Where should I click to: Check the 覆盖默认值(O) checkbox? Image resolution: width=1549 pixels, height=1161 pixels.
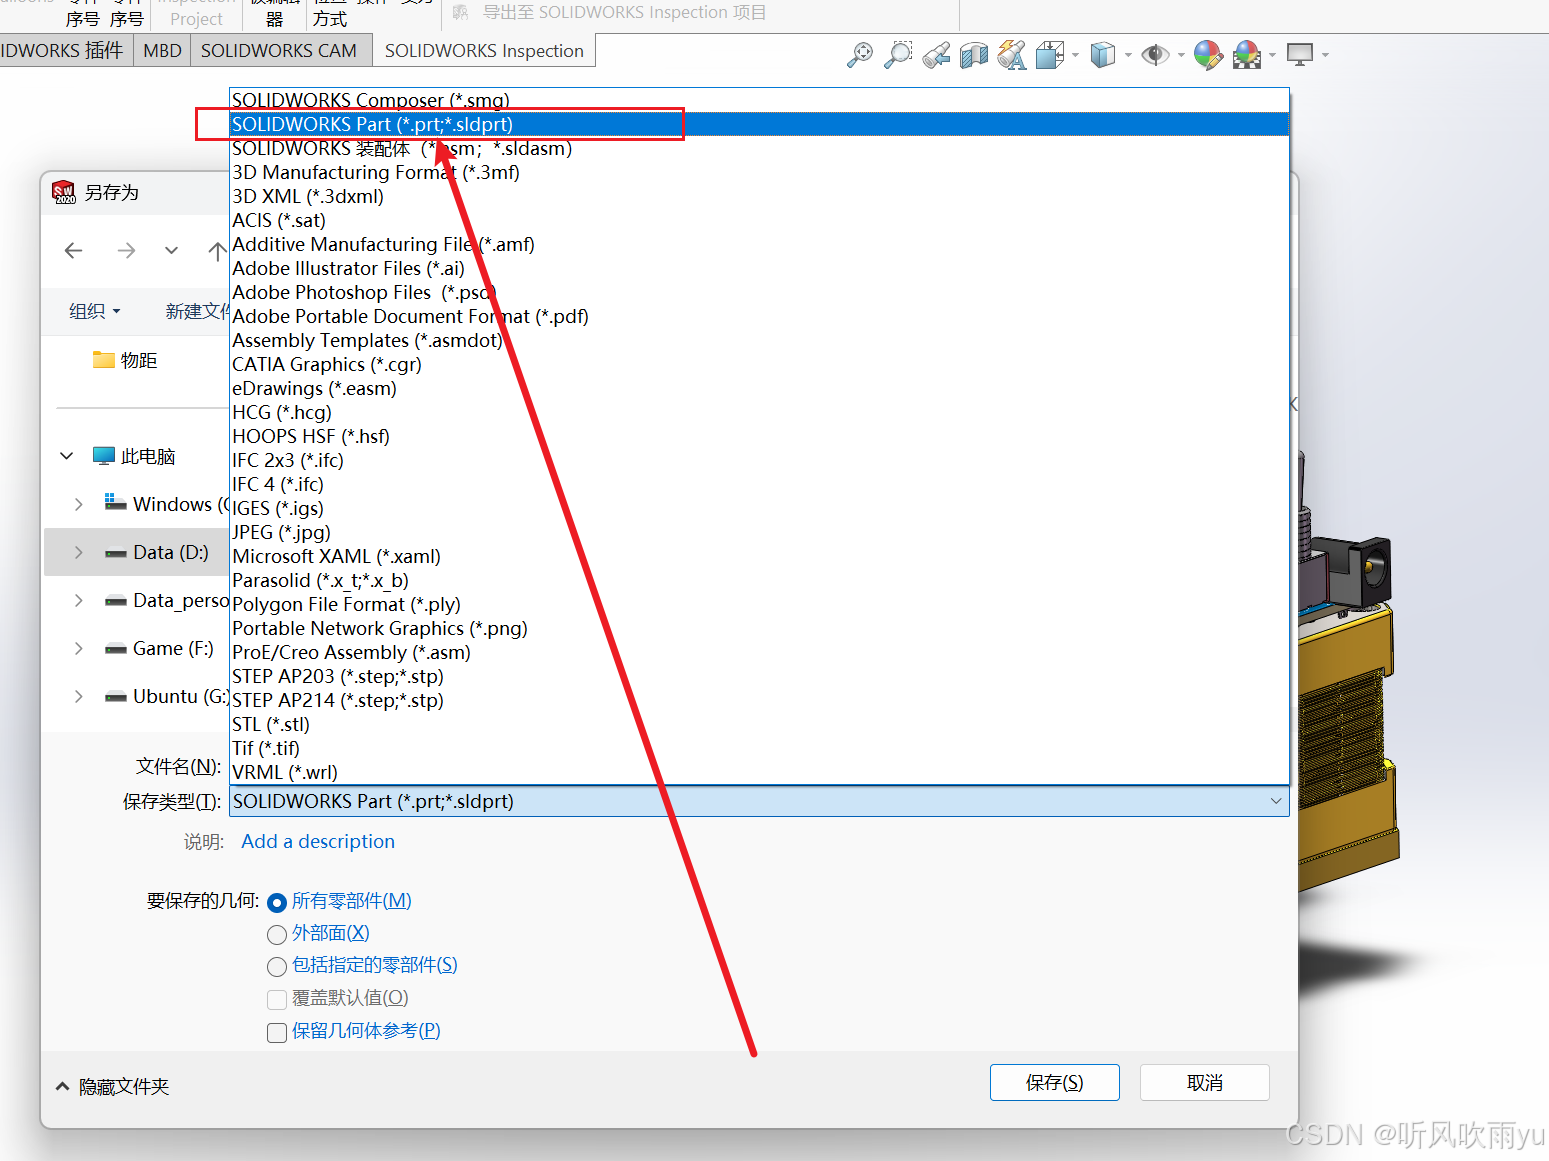click(277, 1000)
